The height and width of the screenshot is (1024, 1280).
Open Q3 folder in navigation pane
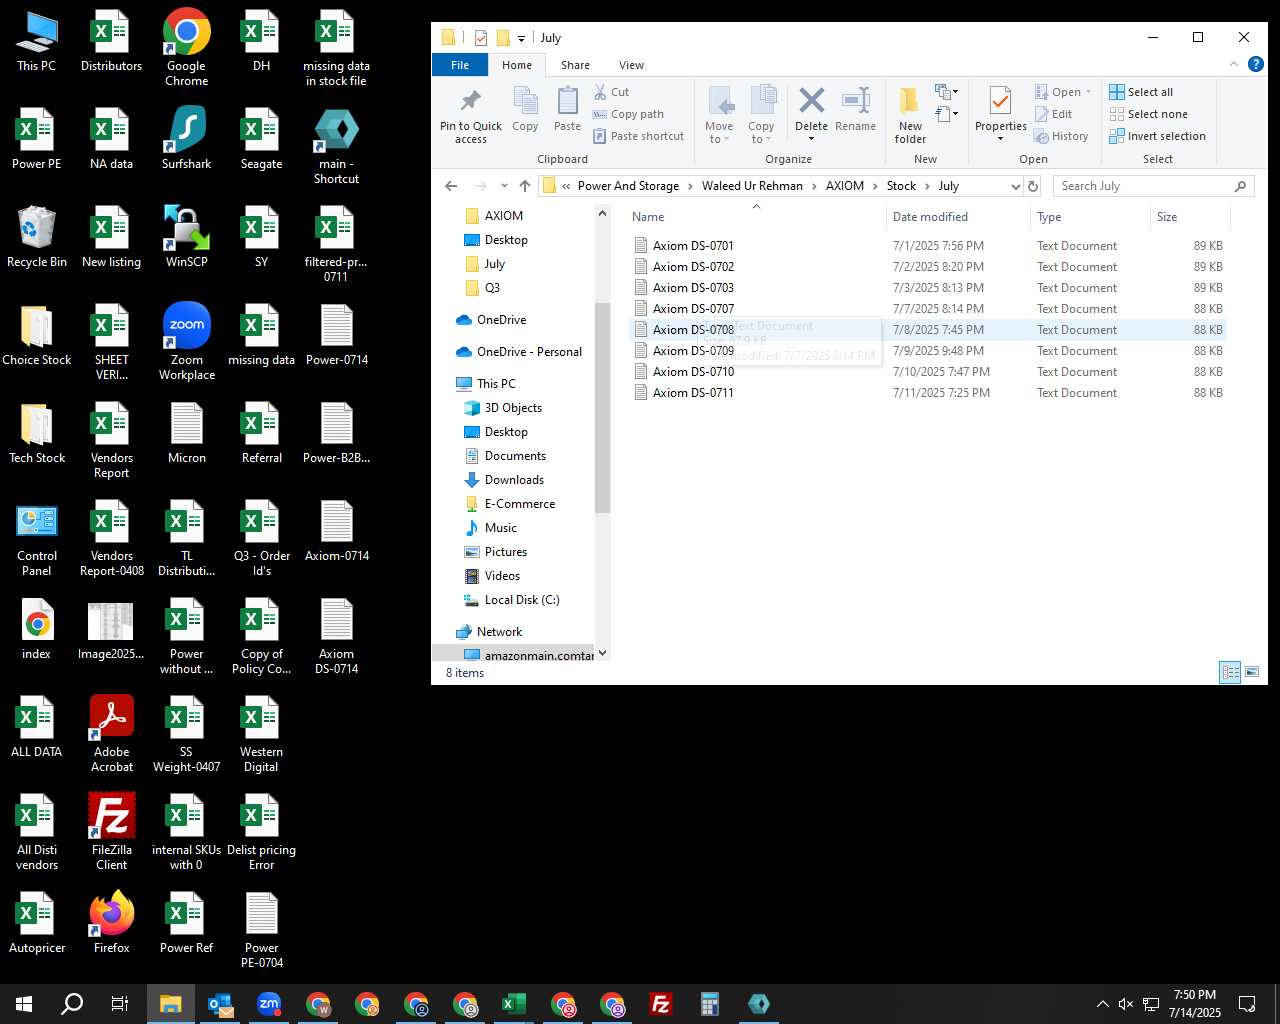(x=492, y=288)
